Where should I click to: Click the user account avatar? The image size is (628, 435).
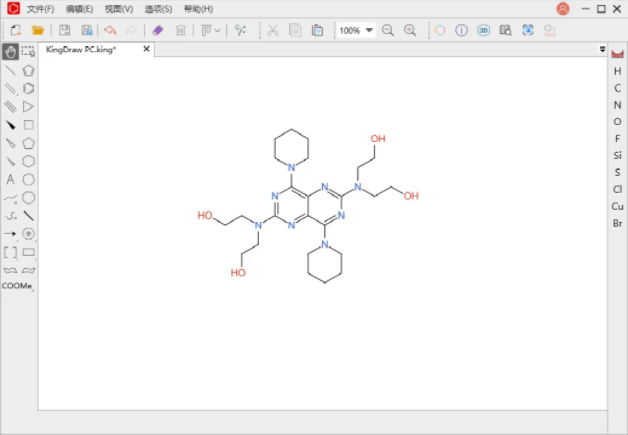pyautogui.click(x=563, y=9)
